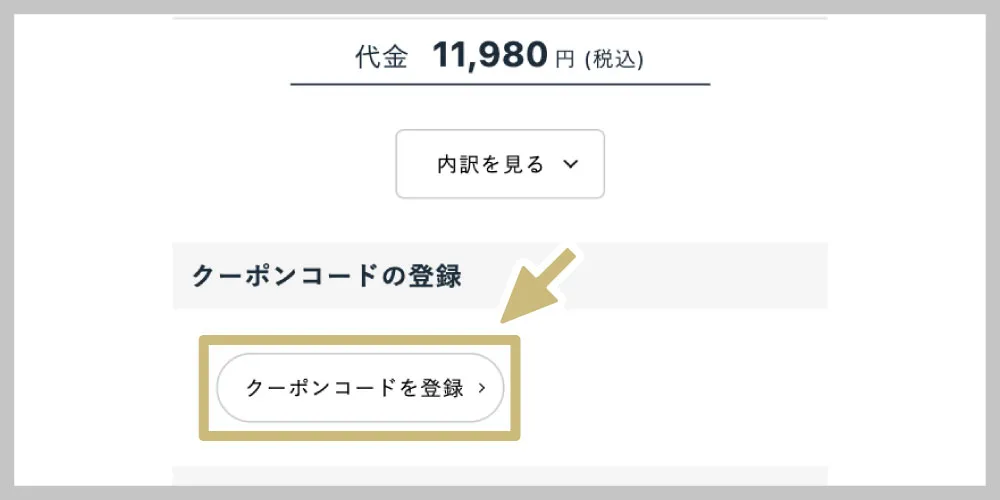The height and width of the screenshot is (500, 1000).
Task: Click the 11,980 price amount
Action: [490, 55]
